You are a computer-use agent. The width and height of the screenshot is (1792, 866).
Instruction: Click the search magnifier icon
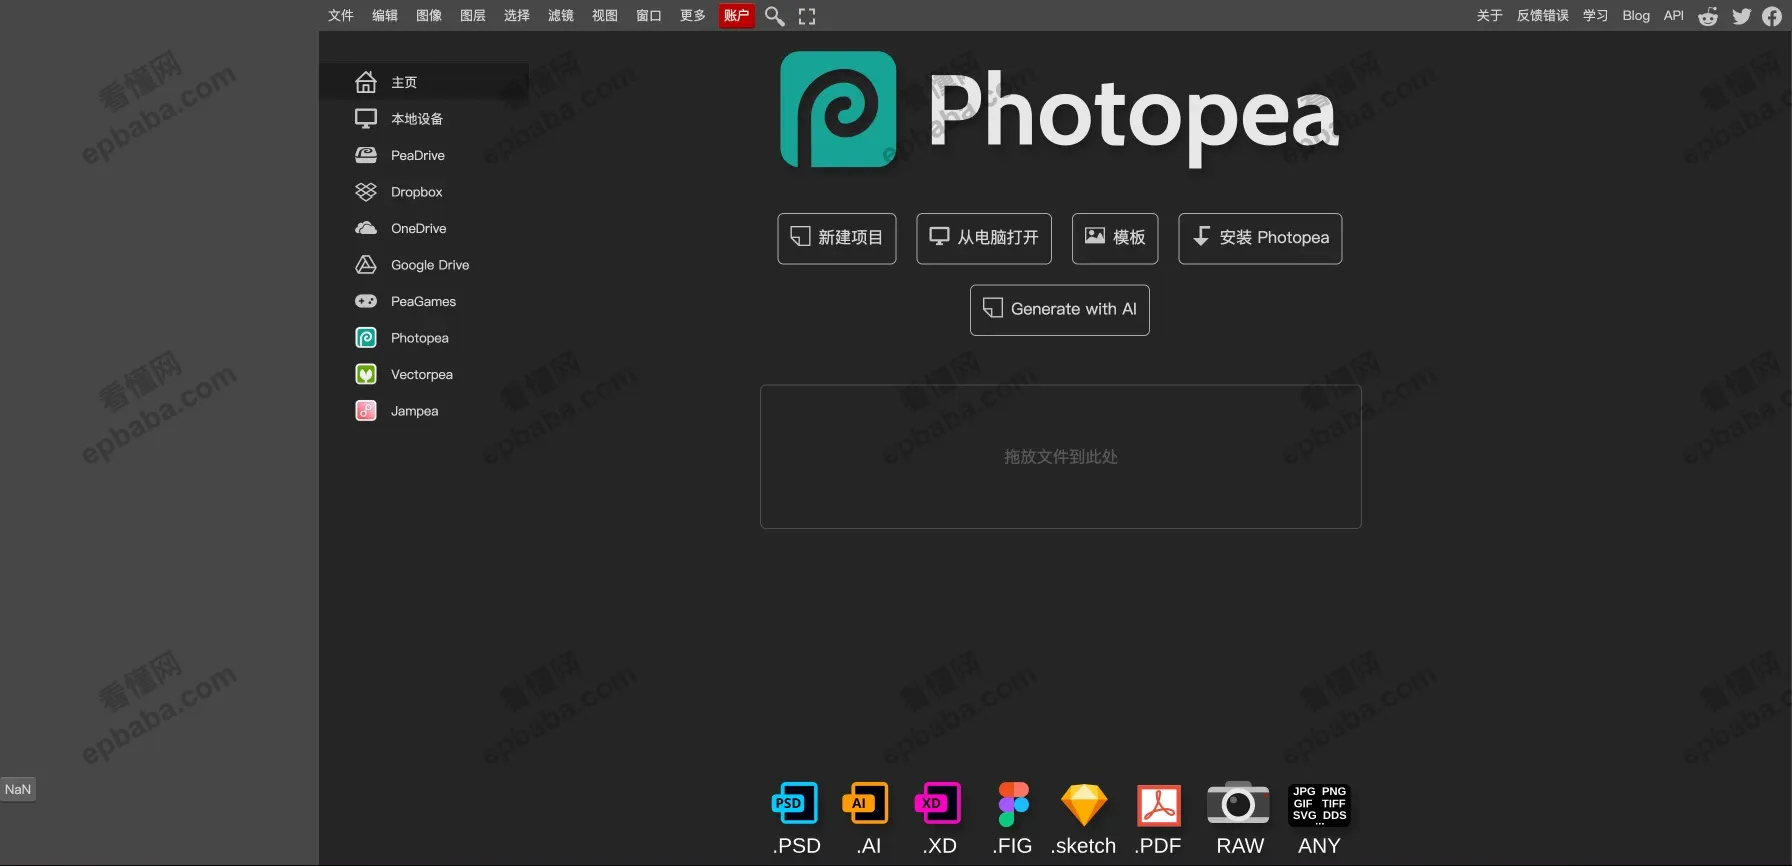pyautogui.click(x=774, y=16)
